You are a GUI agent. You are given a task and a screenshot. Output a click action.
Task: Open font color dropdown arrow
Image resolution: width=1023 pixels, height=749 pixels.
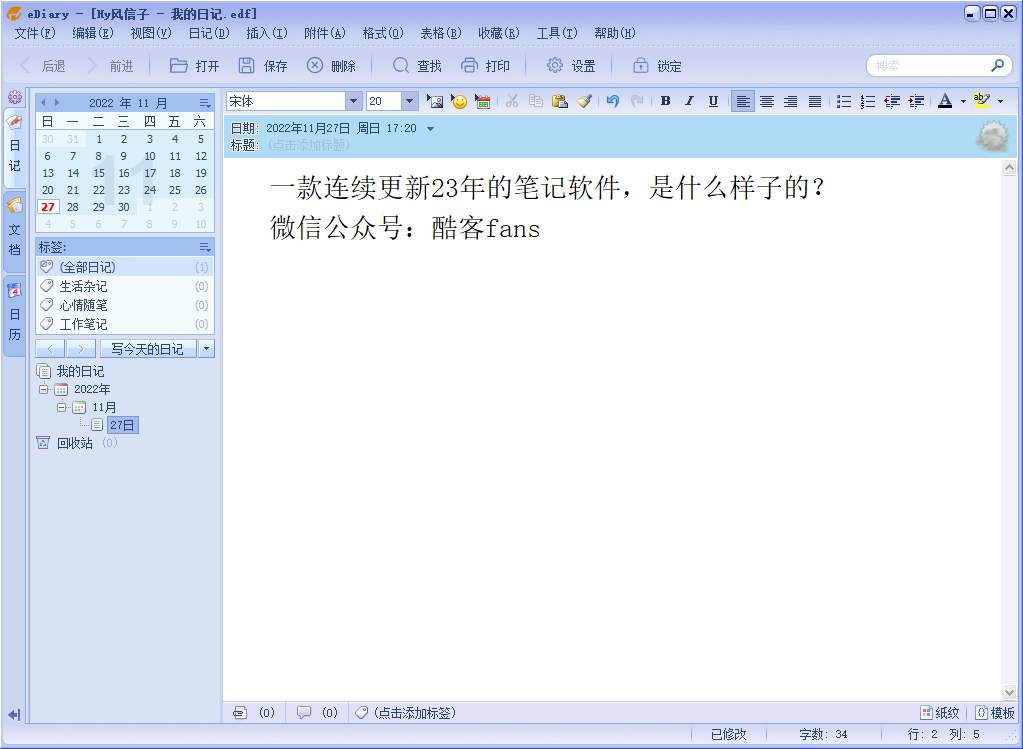[963, 102]
